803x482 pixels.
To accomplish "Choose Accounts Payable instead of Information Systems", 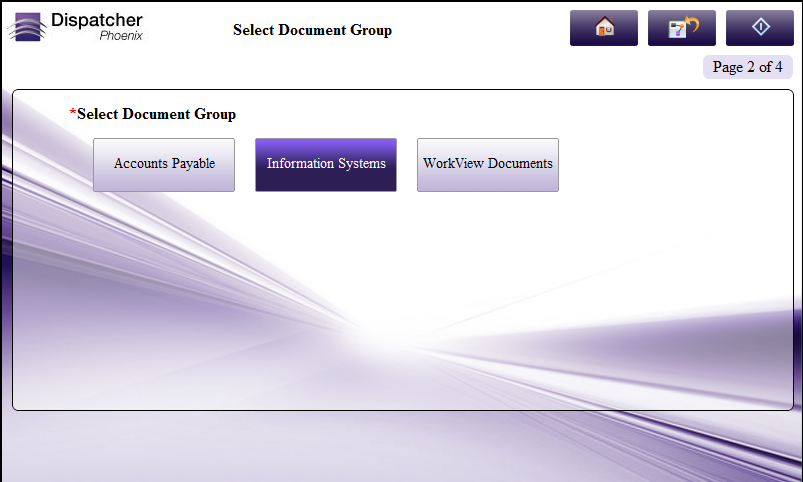I will coord(164,164).
